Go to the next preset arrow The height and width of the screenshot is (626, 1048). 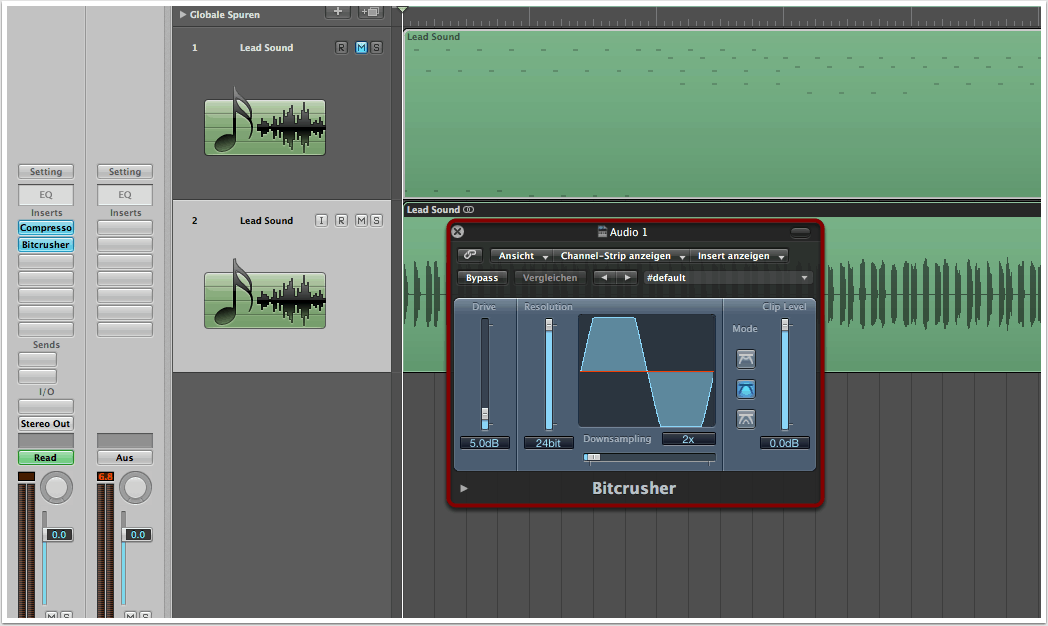627,278
